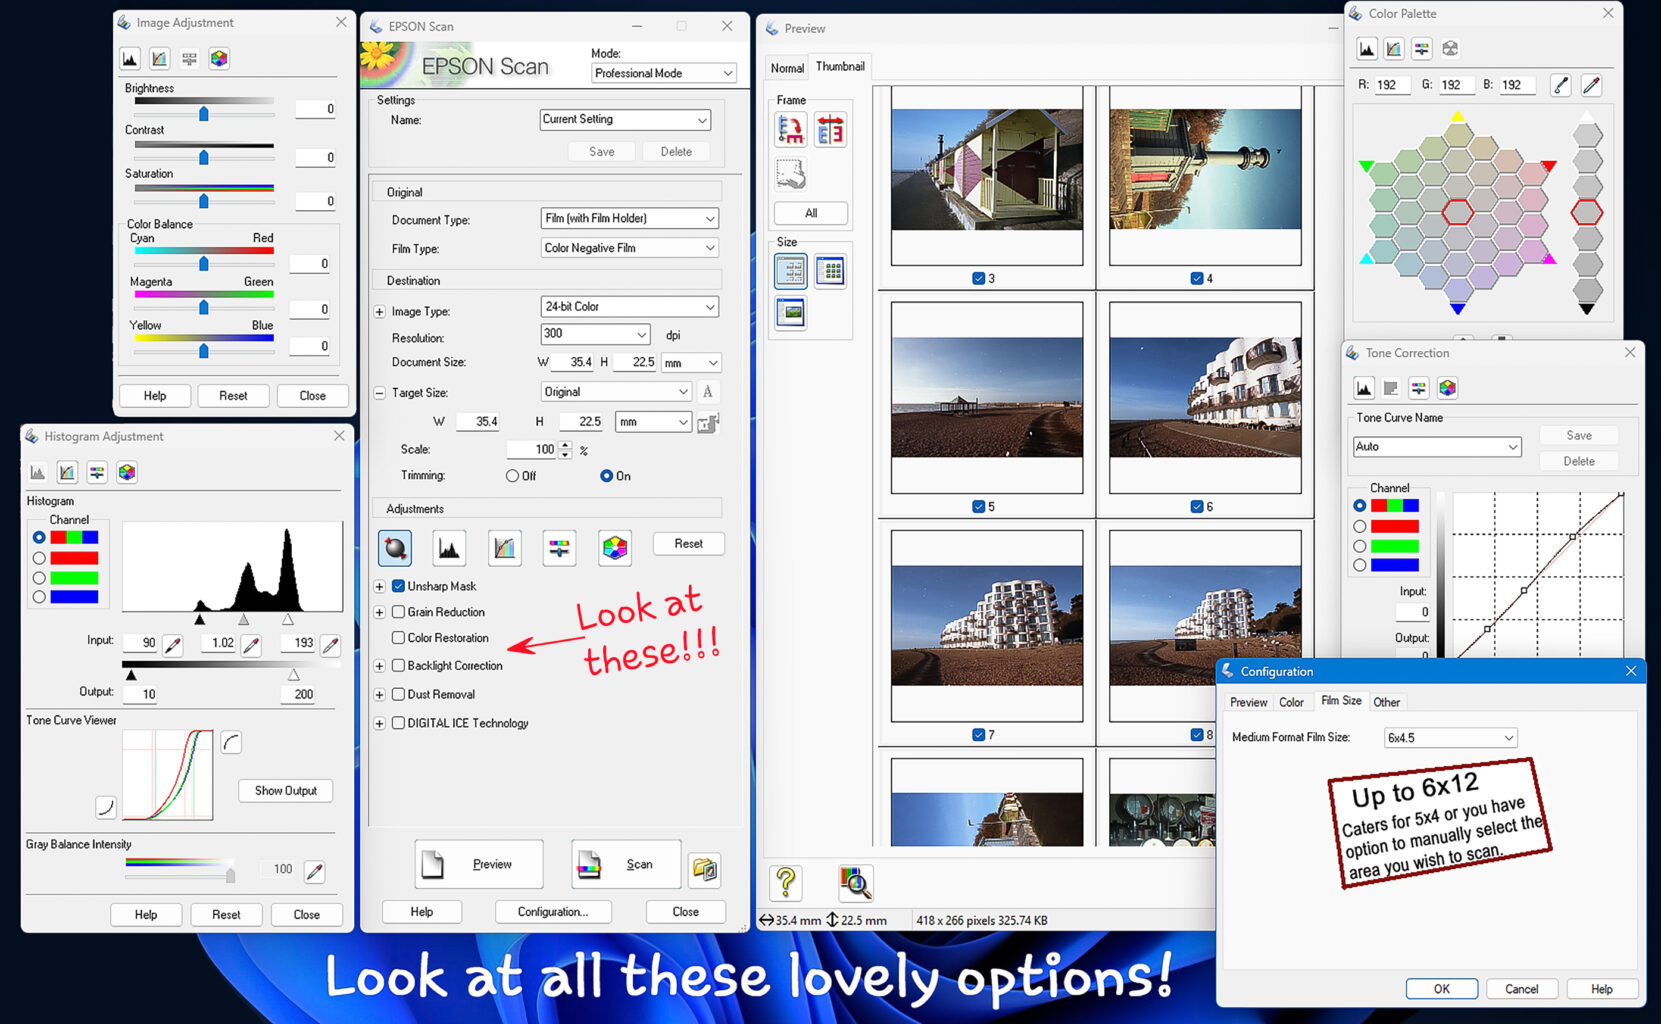Viewport: 1661px width, 1024px height.
Task: Select the Trimming Off radio button
Action: (x=512, y=476)
